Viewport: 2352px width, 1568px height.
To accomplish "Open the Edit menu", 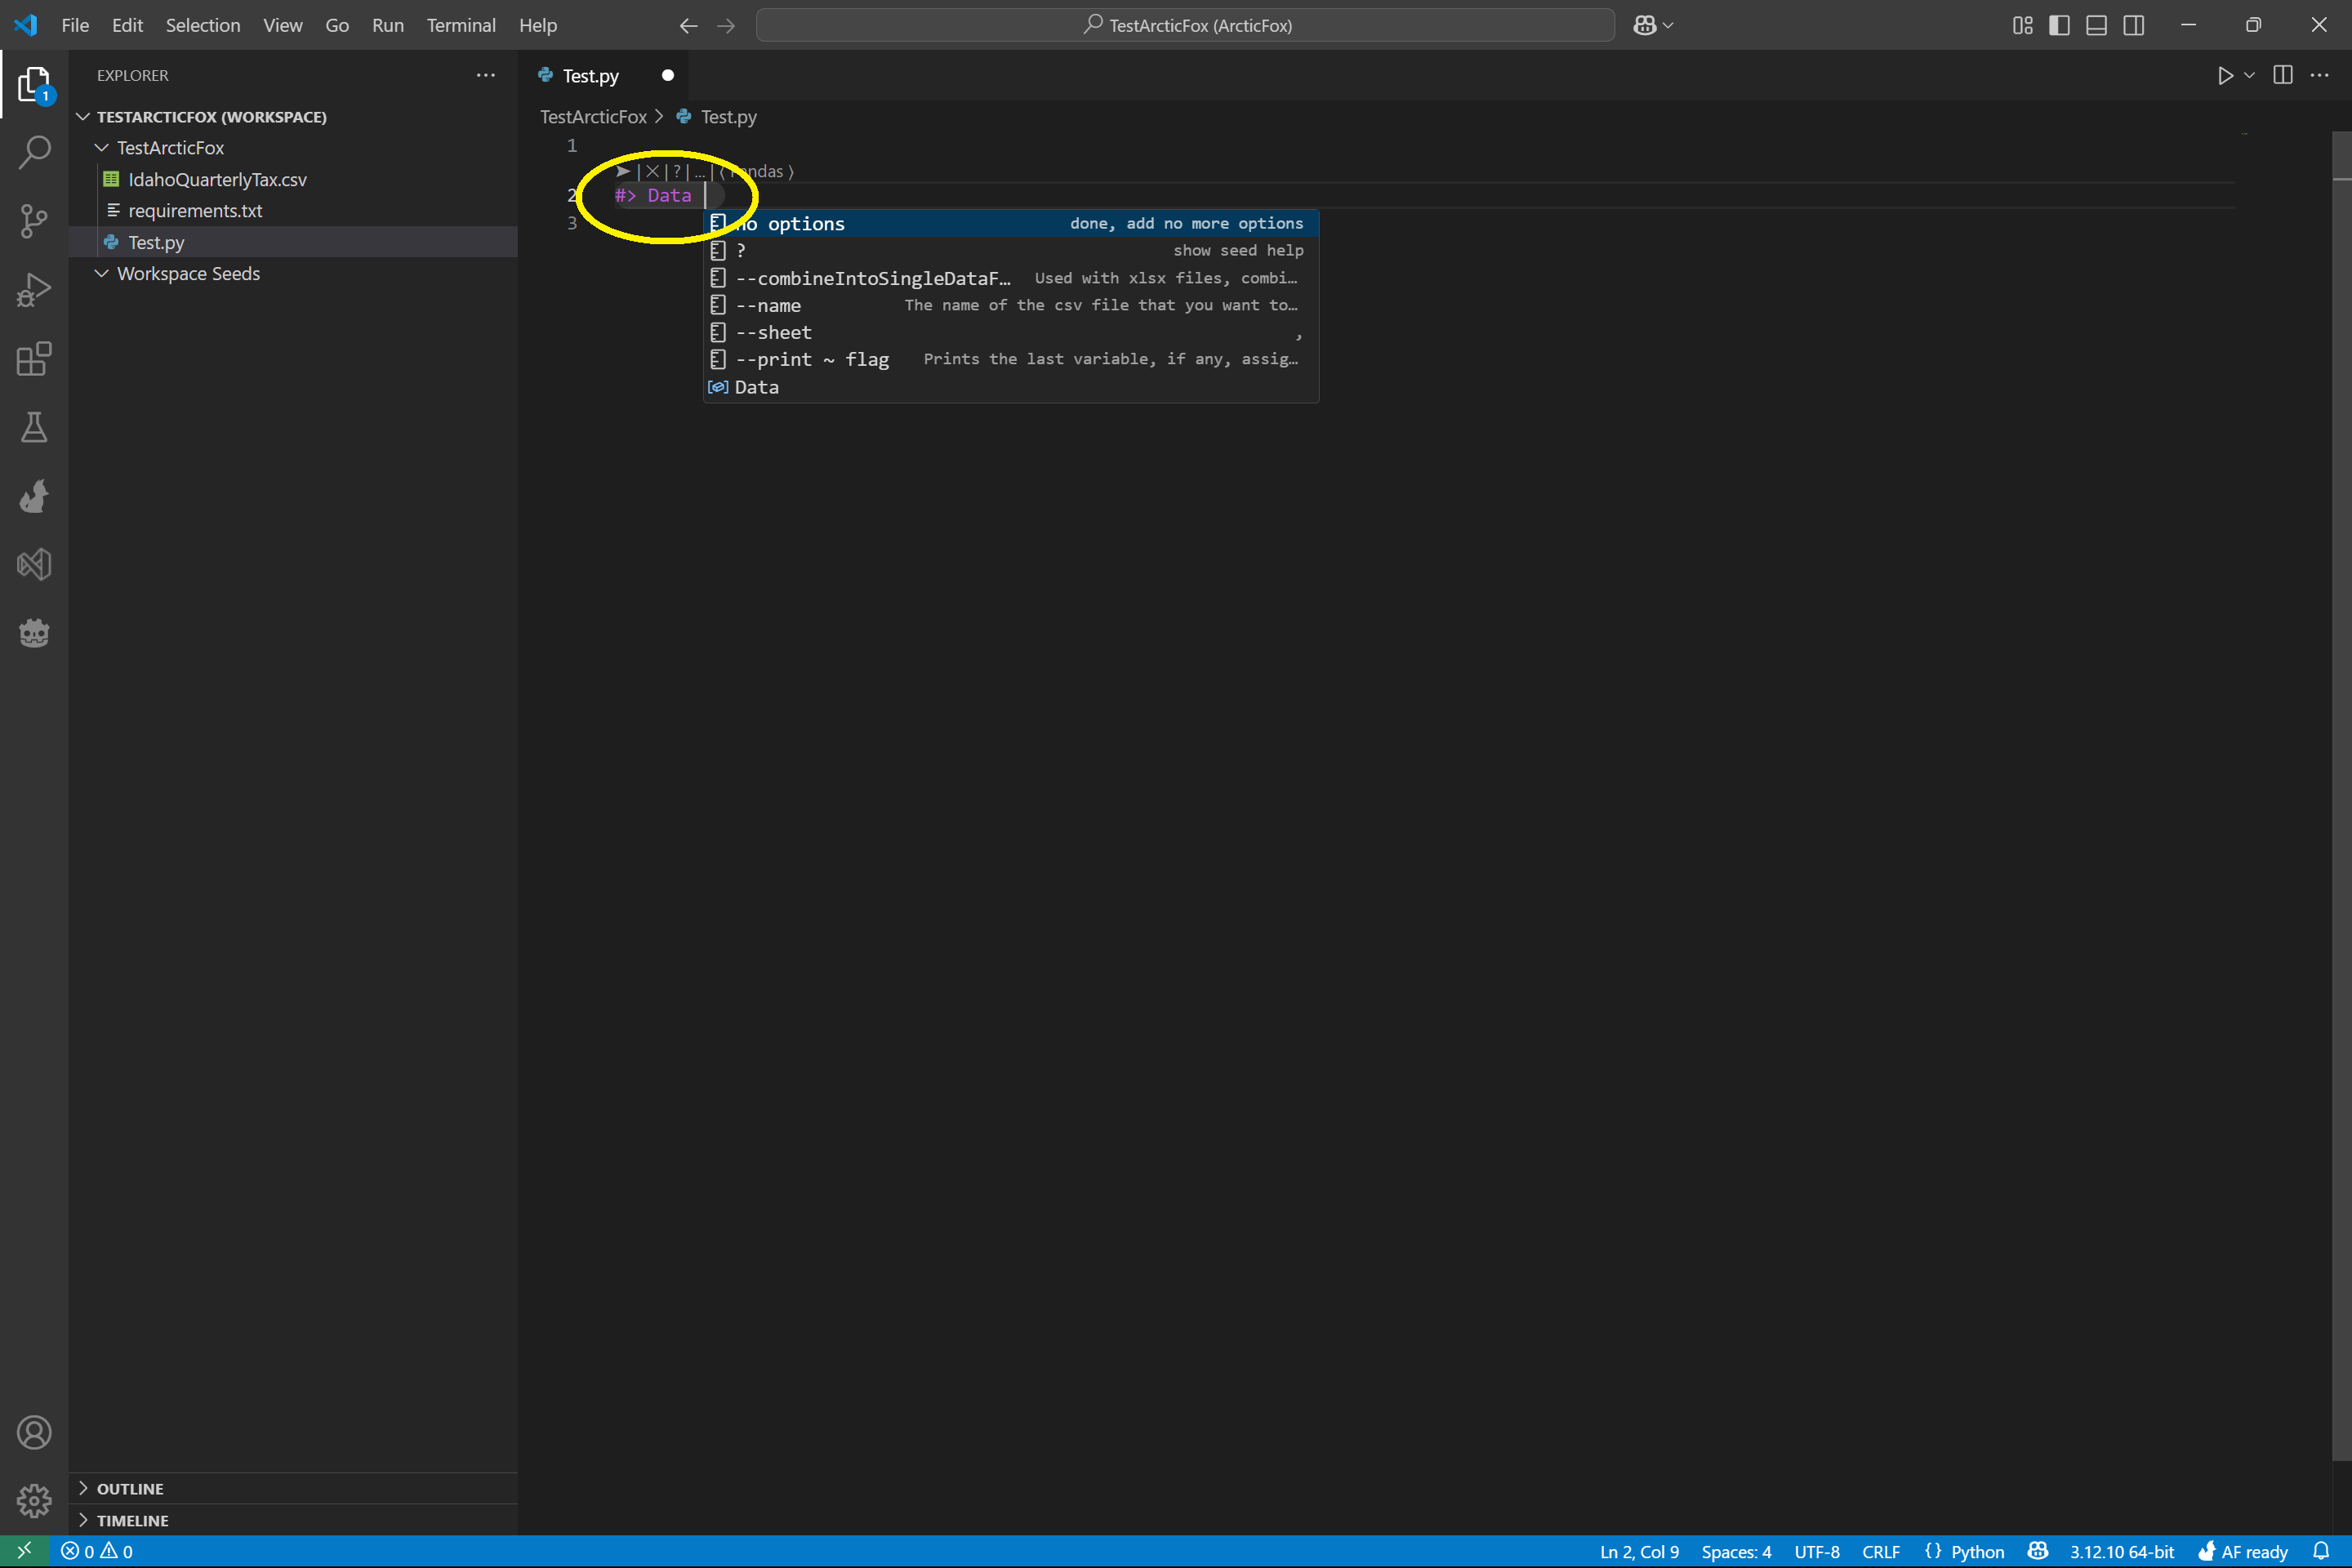I will click(x=127, y=25).
